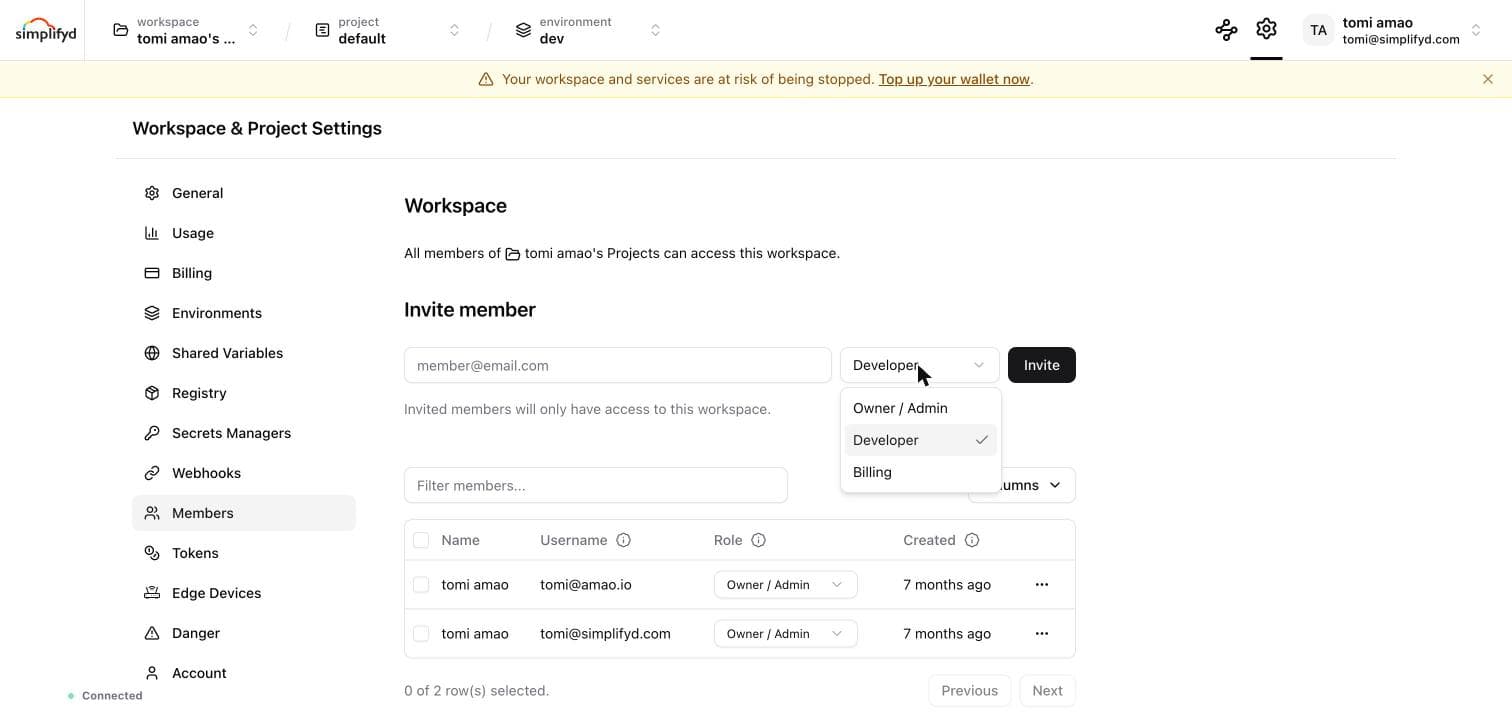Screen dimensions: 1512x724
Task: Toggle the select-all rows checkbox
Action: tap(421, 540)
